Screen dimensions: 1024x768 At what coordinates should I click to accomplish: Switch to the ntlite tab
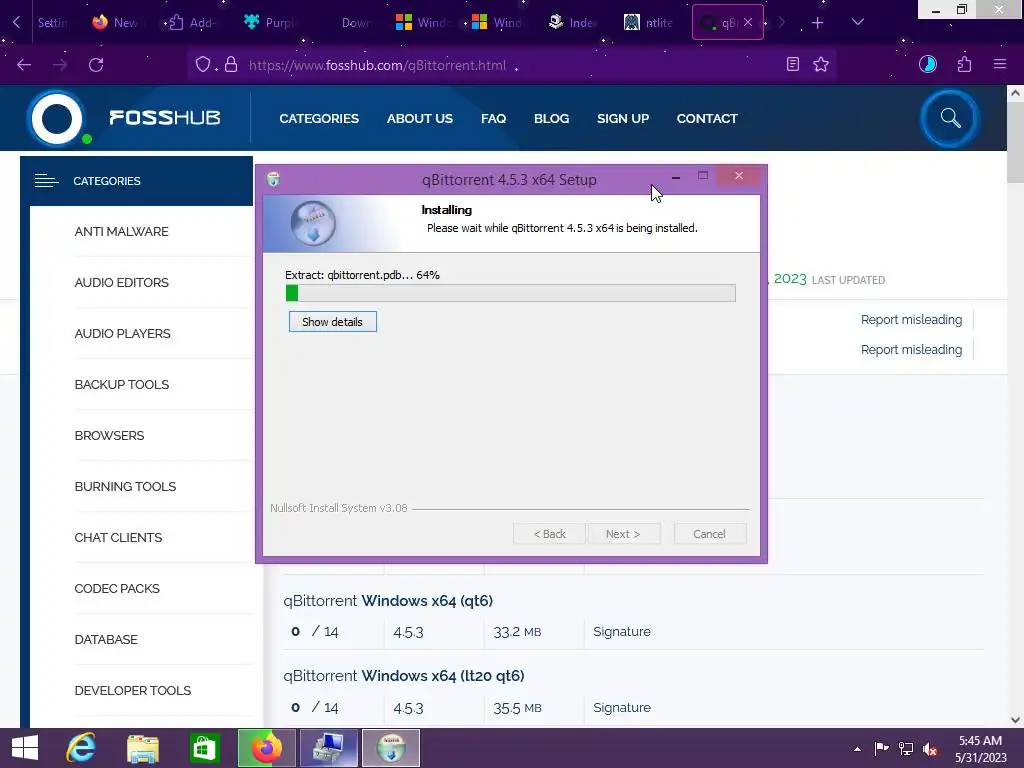click(x=648, y=22)
